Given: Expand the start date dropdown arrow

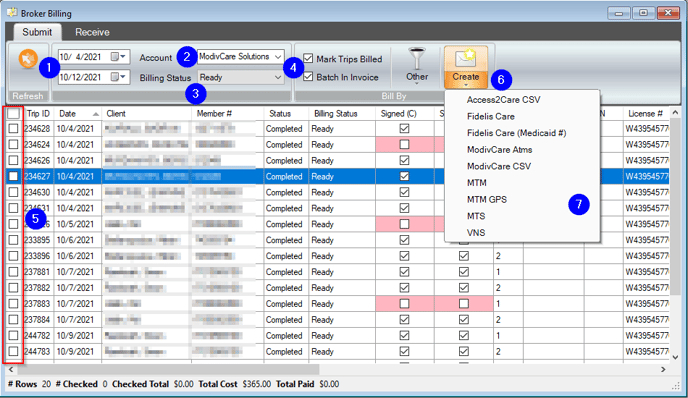Looking at the screenshot, I should click(x=123, y=57).
